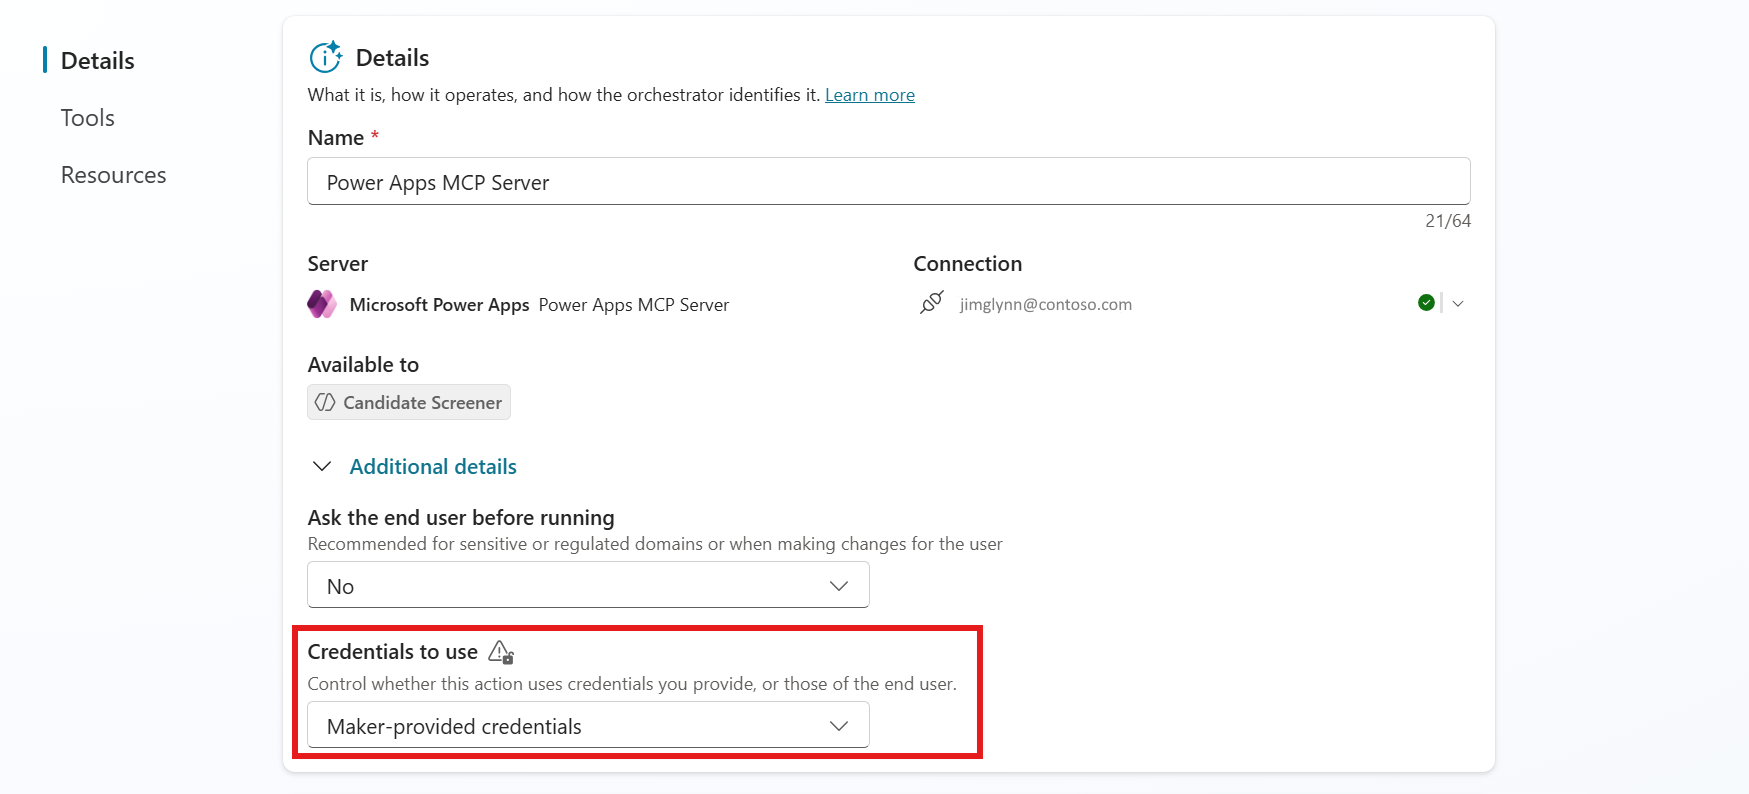The image size is (1749, 794).
Task: Select Details in the left sidebar
Action: pyautogui.click(x=97, y=60)
